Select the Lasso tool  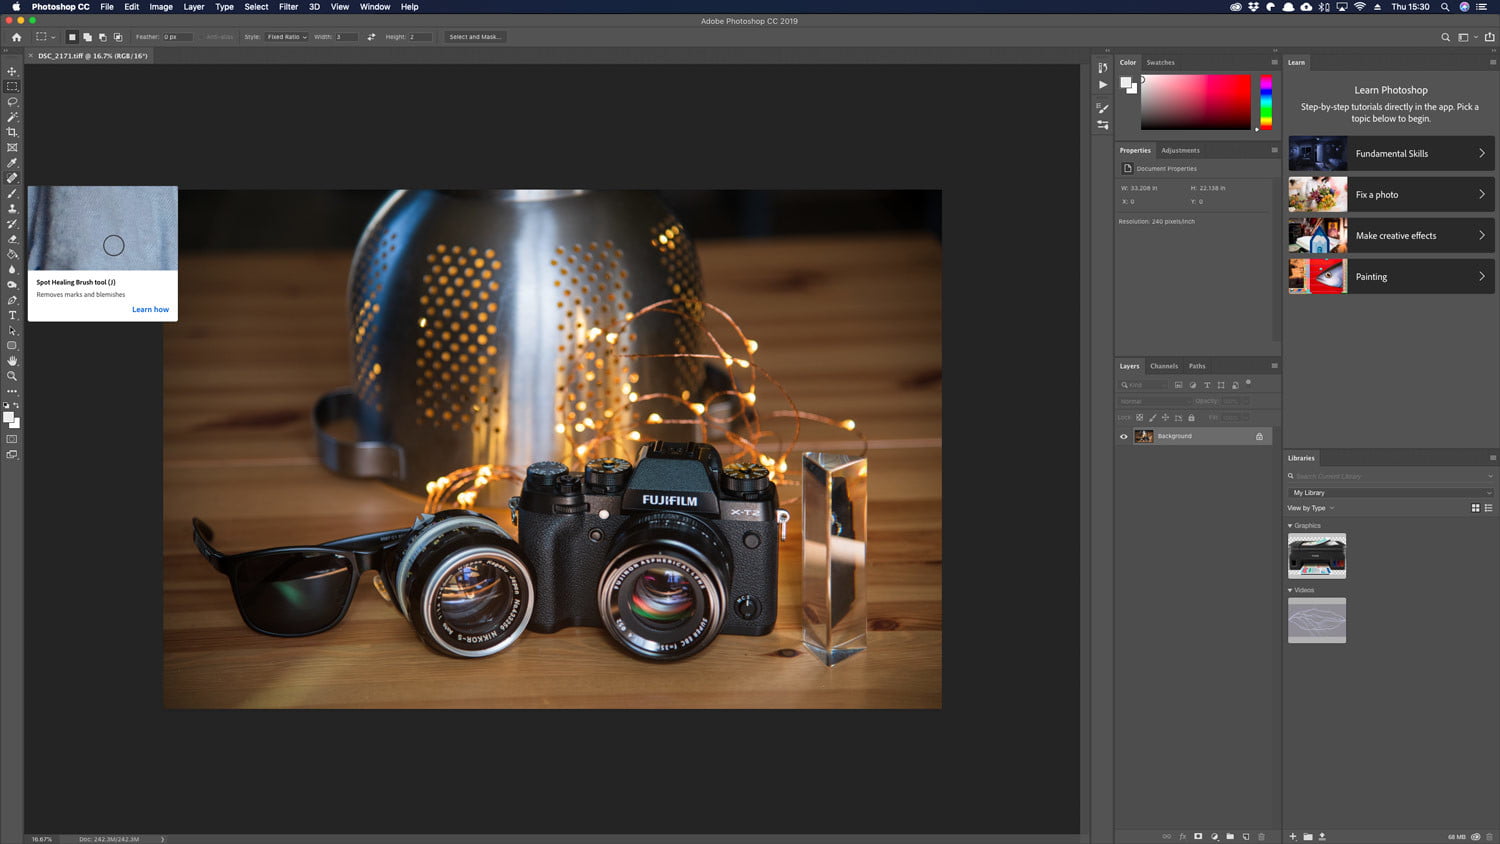pyautogui.click(x=12, y=102)
